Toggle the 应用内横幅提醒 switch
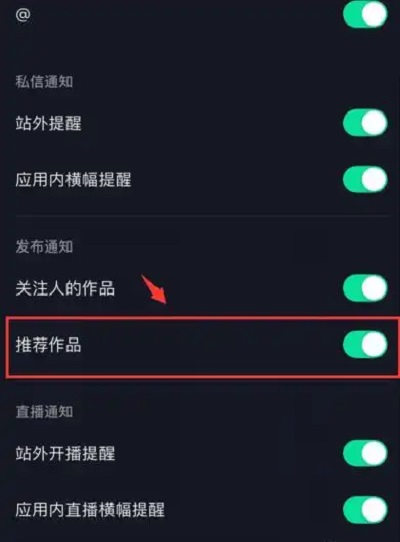 365,179
